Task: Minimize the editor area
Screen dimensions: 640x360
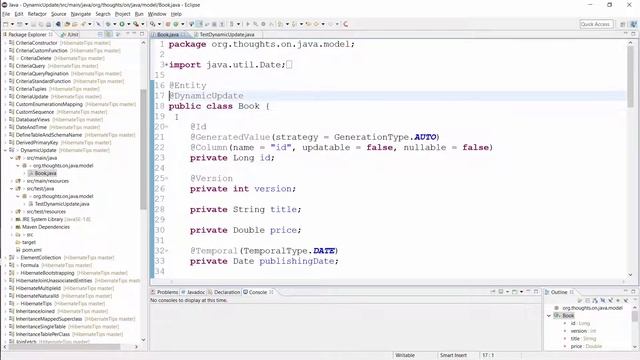Action: click(x=625, y=34)
